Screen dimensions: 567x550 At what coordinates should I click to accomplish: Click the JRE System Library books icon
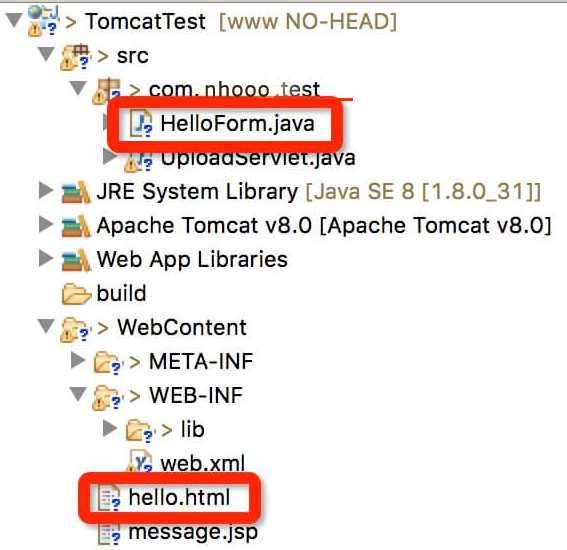76,191
